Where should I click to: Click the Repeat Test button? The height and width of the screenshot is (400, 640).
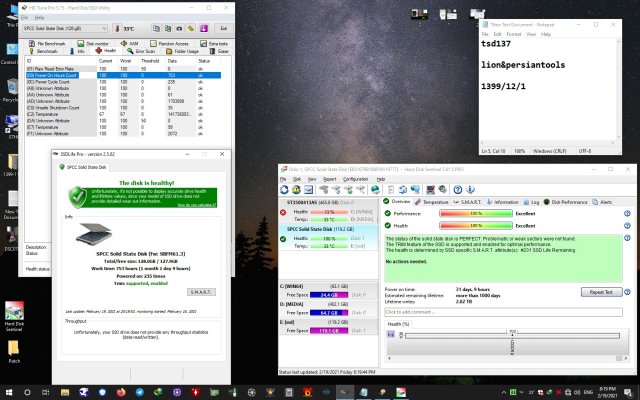coord(601,292)
